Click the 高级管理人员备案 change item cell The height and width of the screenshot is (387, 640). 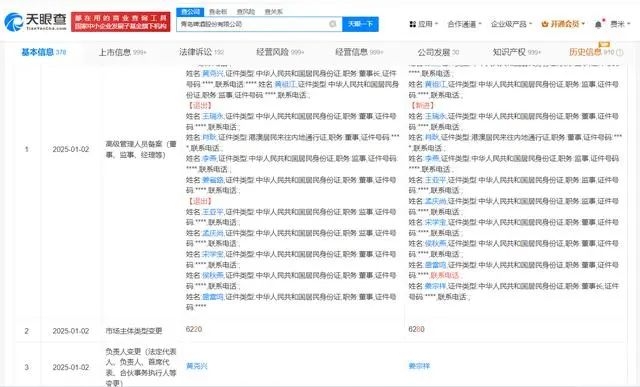click(x=140, y=149)
